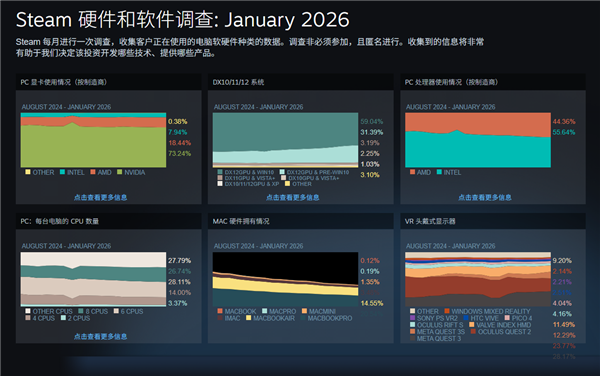Click INTEL swatch in processor chart legend

tap(439, 172)
